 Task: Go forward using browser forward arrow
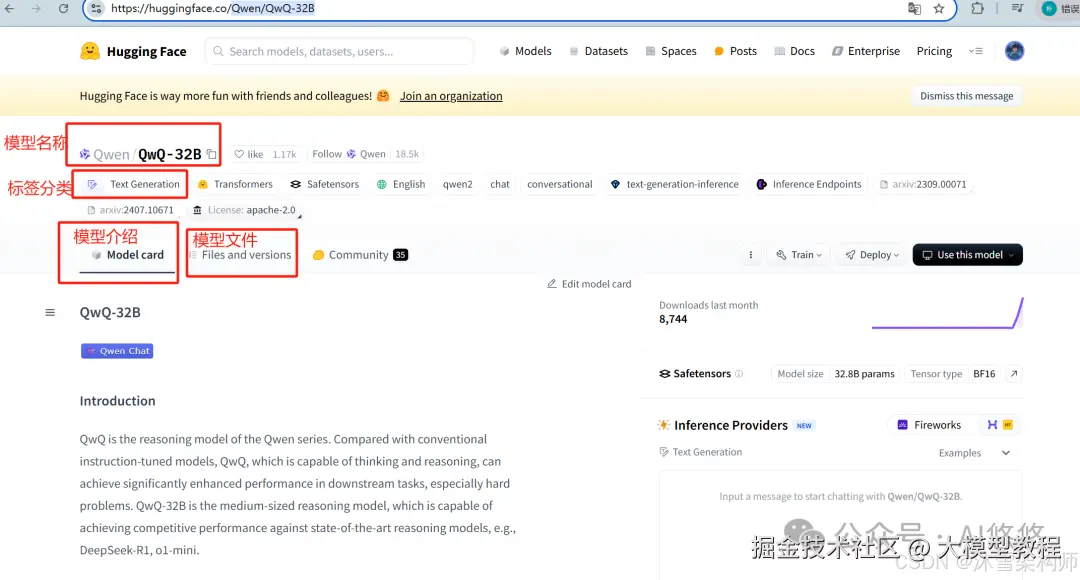(x=36, y=8)
